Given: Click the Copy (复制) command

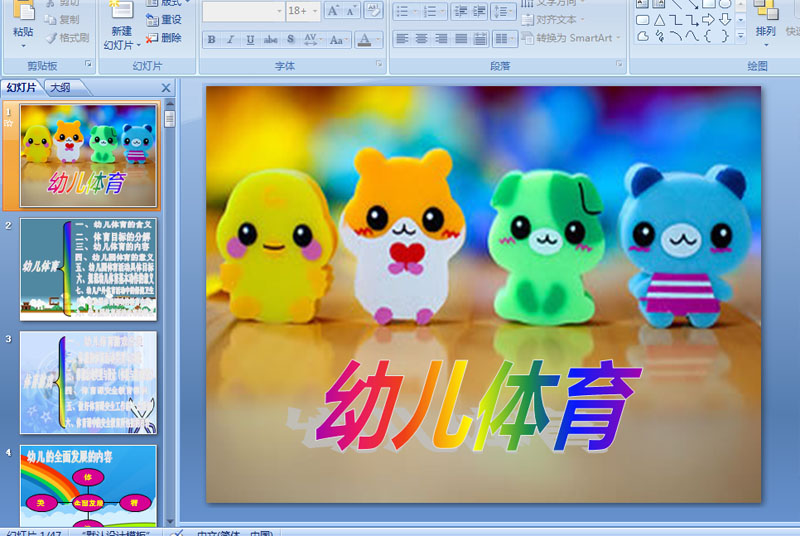Looking at the screenshot, I should tap(62, 19).
